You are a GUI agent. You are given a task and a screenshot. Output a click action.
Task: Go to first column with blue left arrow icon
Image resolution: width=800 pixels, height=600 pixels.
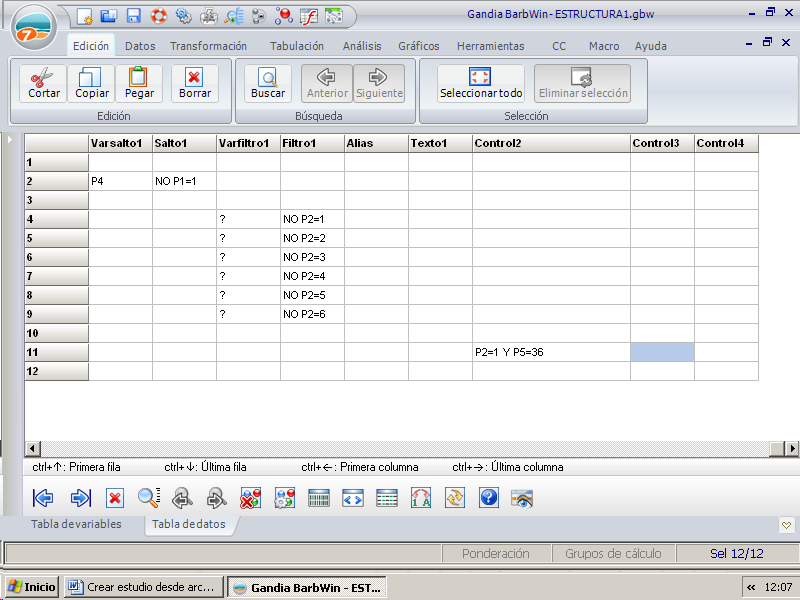(x=43, y=498)
